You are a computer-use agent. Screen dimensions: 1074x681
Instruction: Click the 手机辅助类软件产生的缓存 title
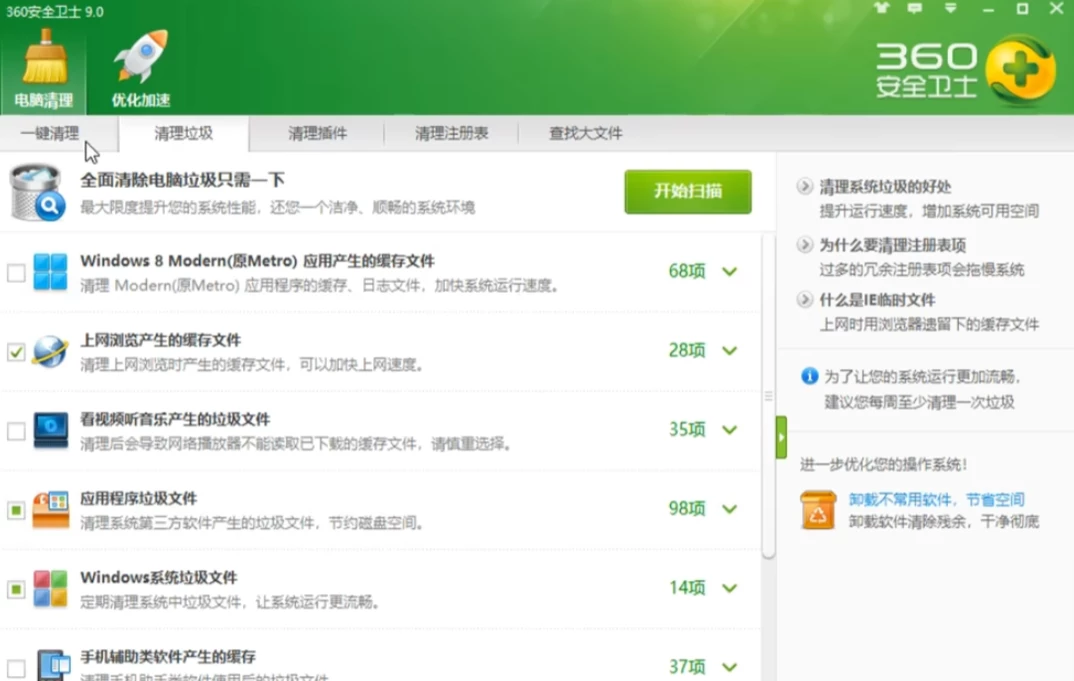[168, 656]
